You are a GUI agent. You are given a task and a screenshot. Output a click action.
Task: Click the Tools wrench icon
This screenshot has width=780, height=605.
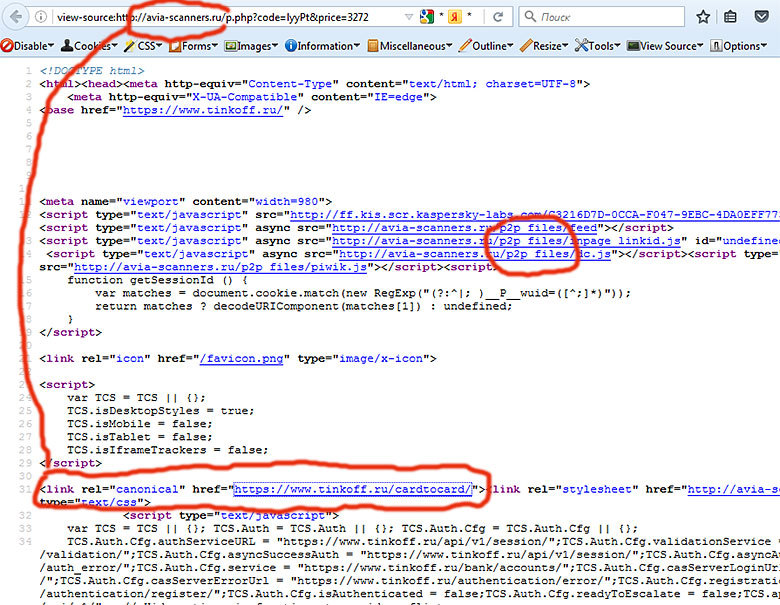(x=581, y=46)
